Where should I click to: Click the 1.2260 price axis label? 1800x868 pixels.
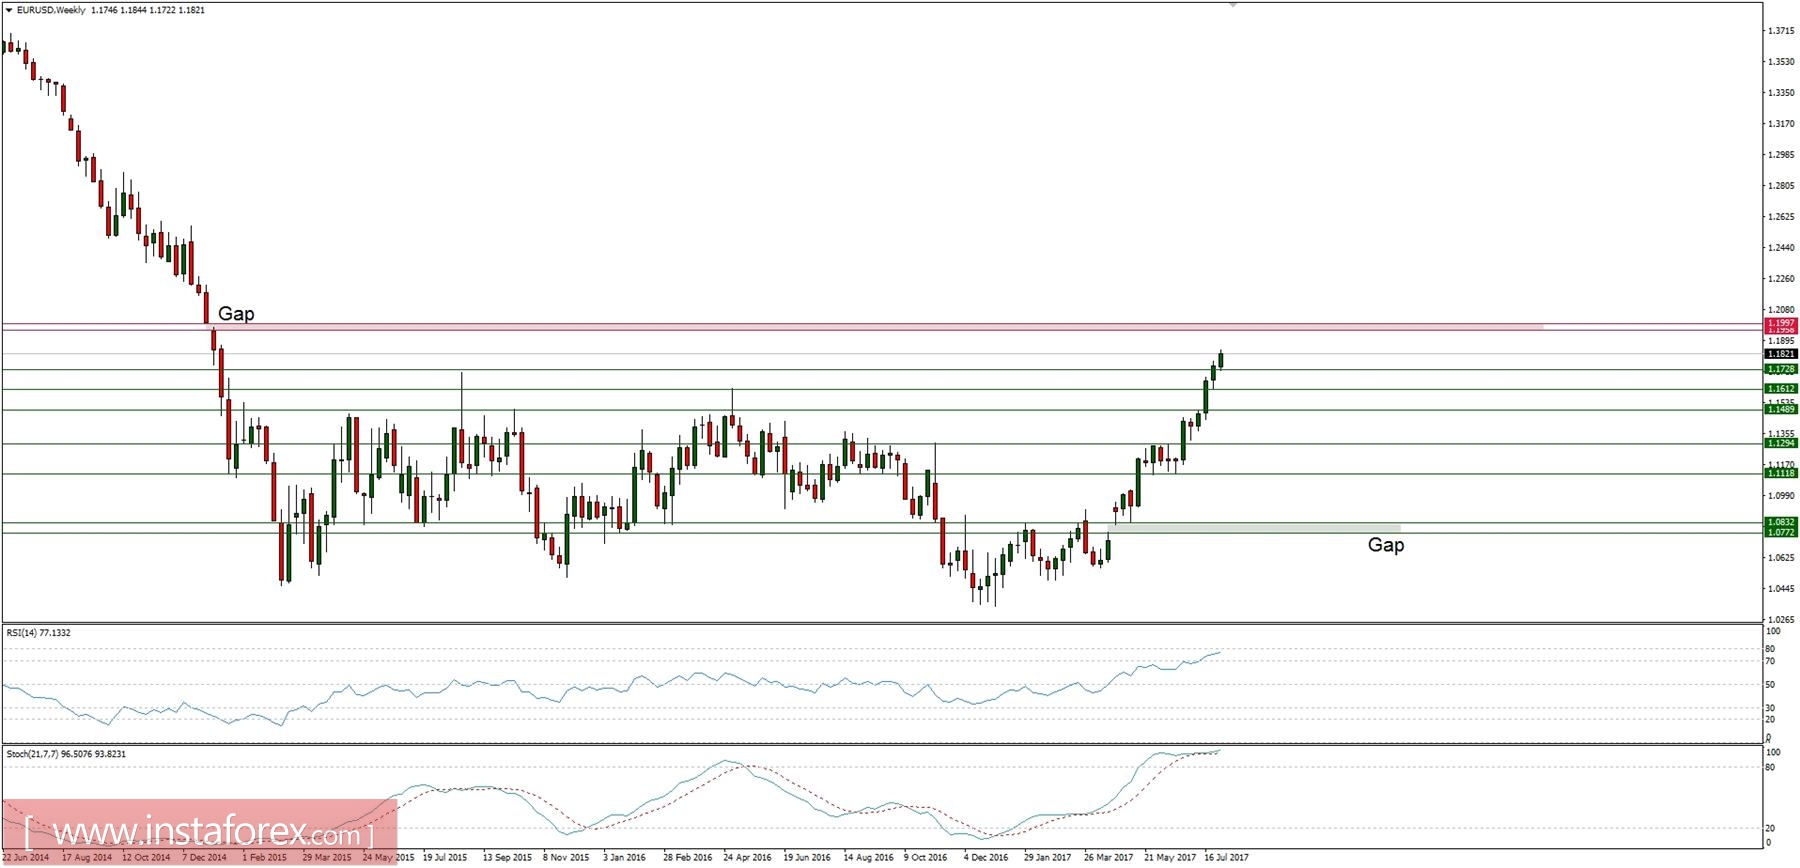[x=1780, y=279]
